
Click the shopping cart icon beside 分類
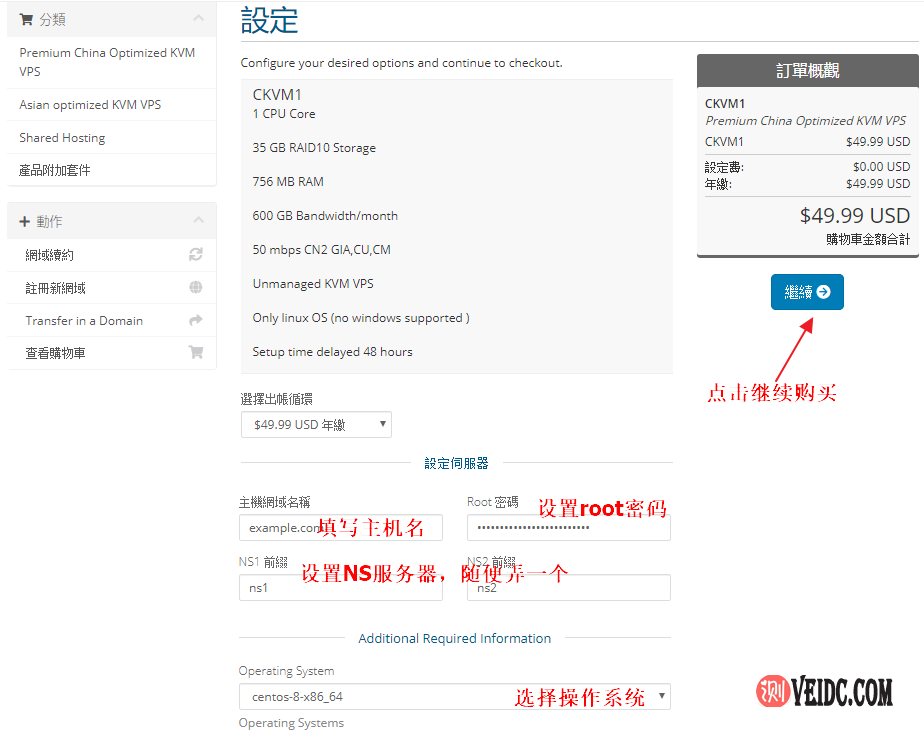click(26, 19)
